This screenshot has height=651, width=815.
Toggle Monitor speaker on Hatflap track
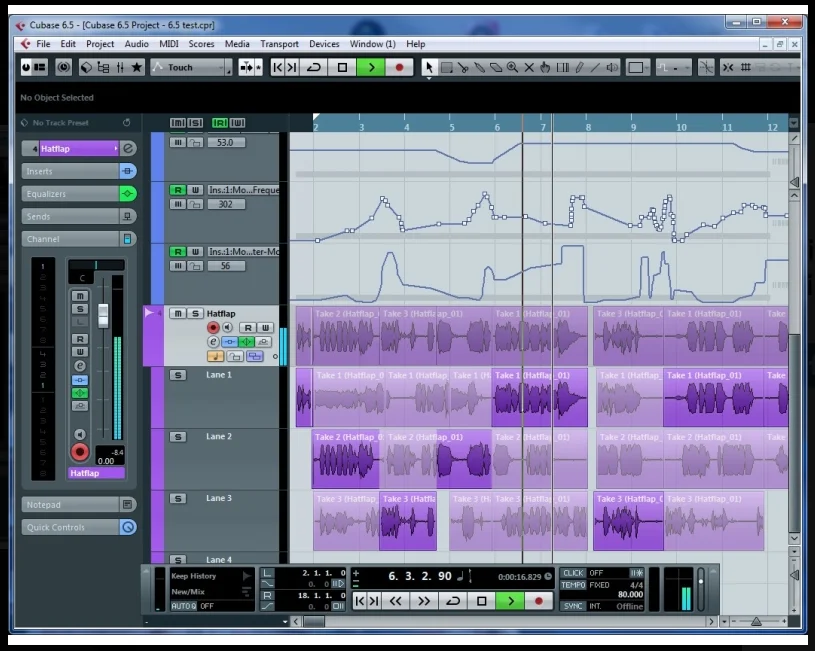click(x=228, y=328)
